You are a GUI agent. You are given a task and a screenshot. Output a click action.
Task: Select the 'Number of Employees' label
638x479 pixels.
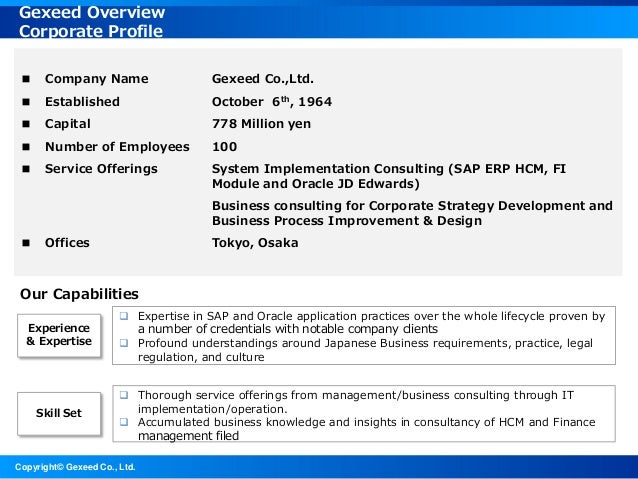[x=117, y=147]
